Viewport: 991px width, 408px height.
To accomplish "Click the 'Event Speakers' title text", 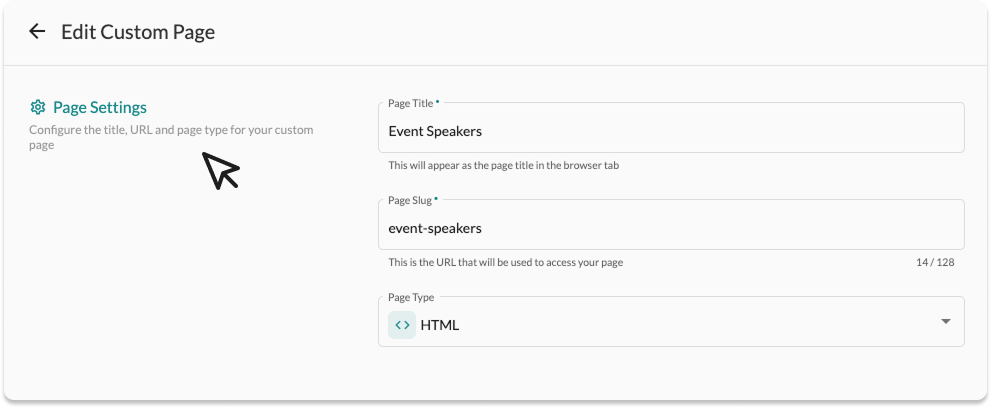I will pos(434,130).
